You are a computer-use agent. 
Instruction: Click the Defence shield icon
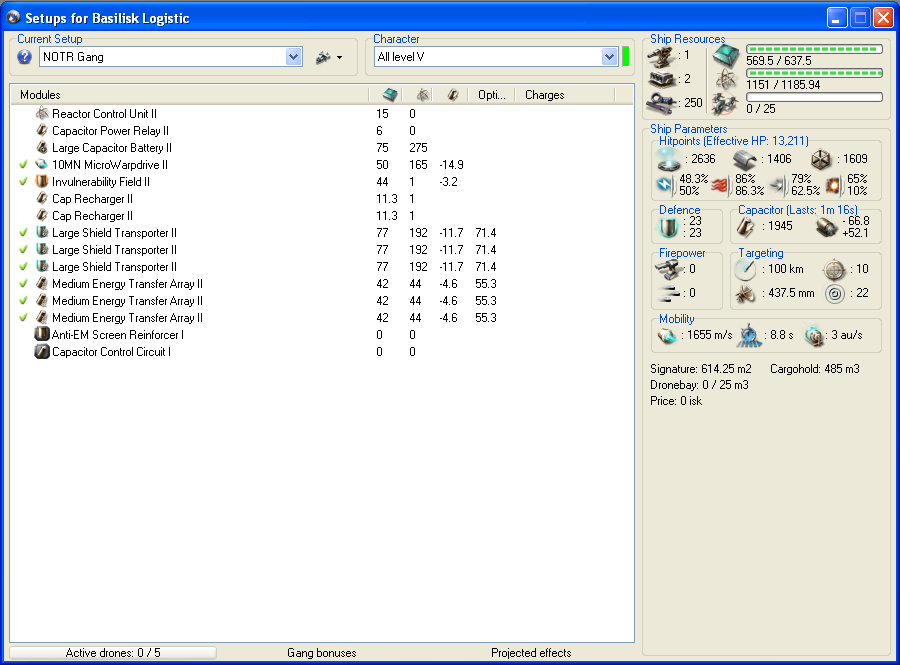(669, 227)
